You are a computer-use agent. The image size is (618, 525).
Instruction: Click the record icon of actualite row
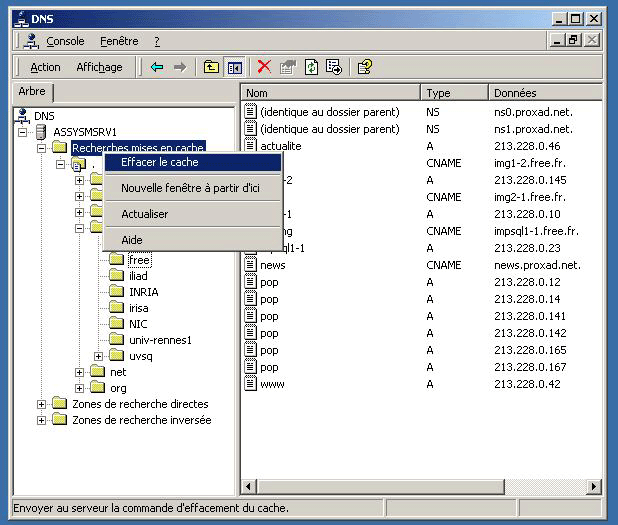250,145
